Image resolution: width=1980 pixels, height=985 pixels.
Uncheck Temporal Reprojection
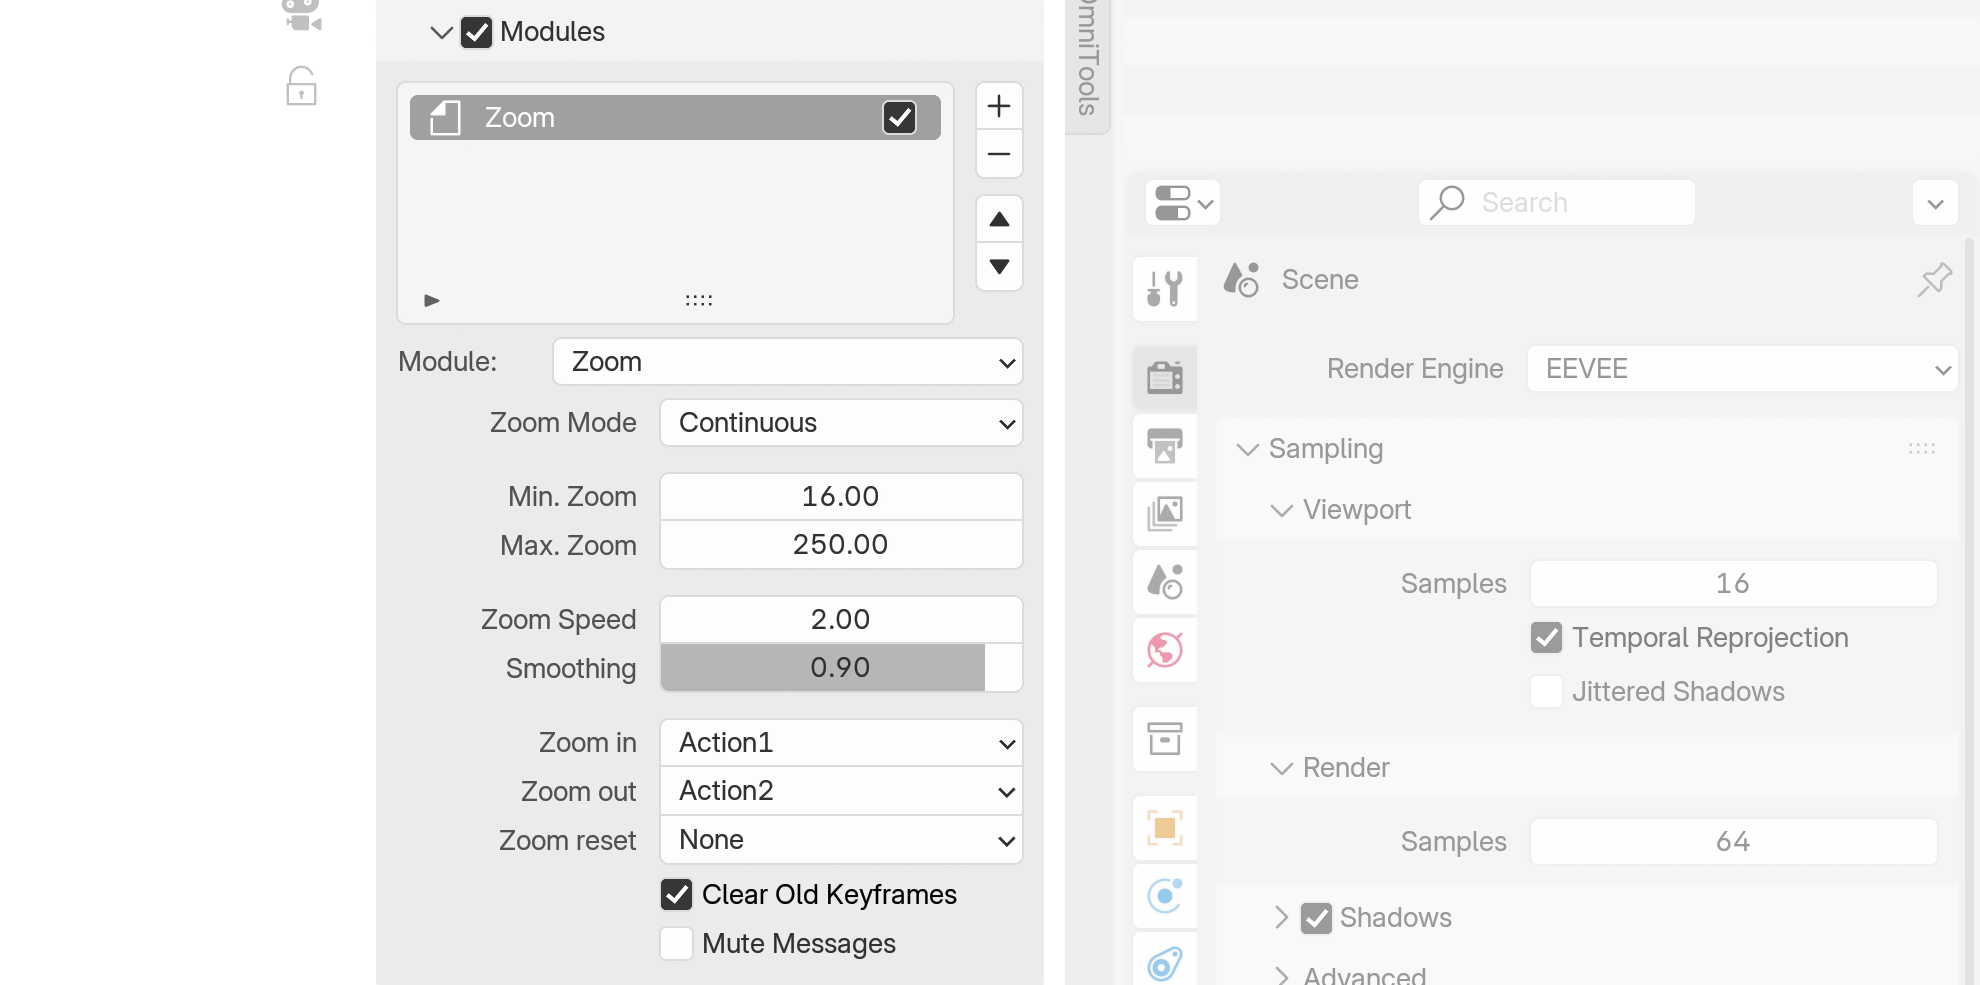[x=1546, y=637]
